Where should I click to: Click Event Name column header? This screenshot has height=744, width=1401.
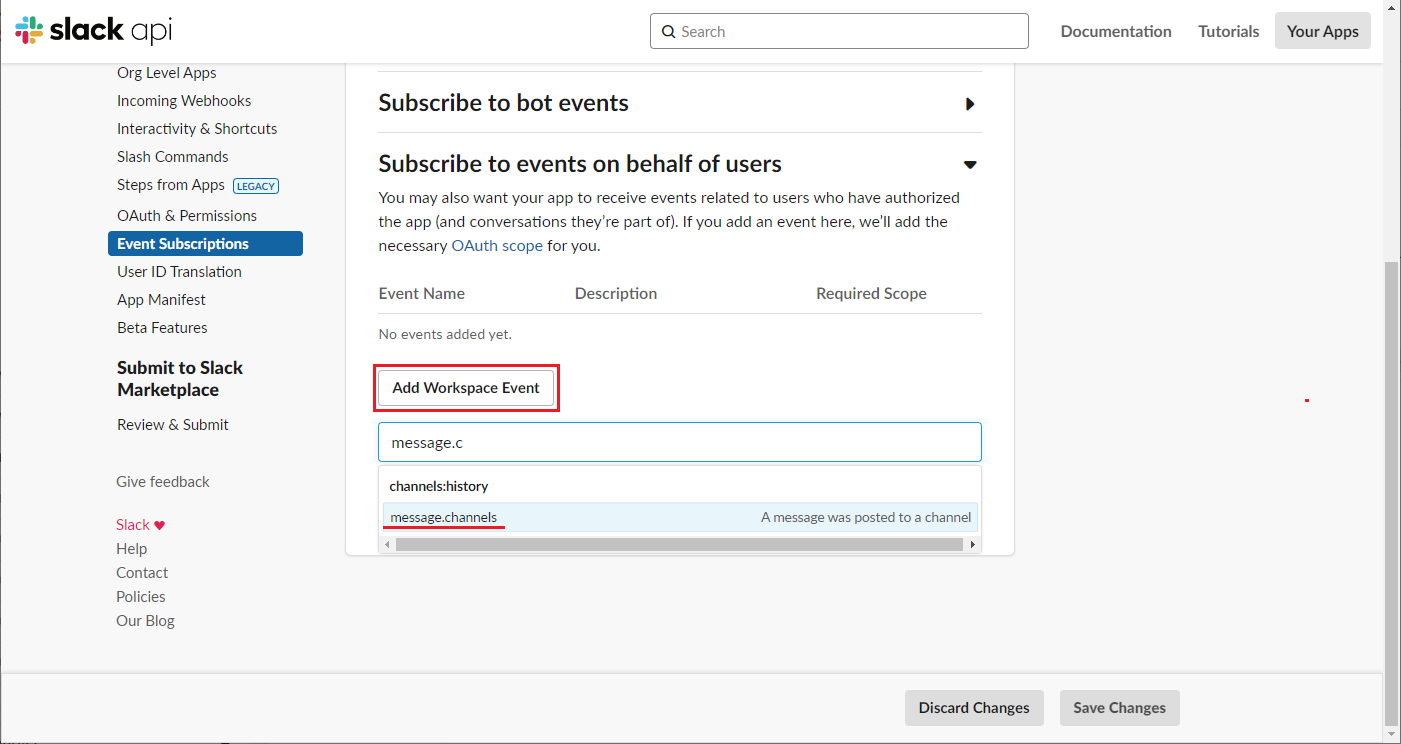(x=422, y=294)
